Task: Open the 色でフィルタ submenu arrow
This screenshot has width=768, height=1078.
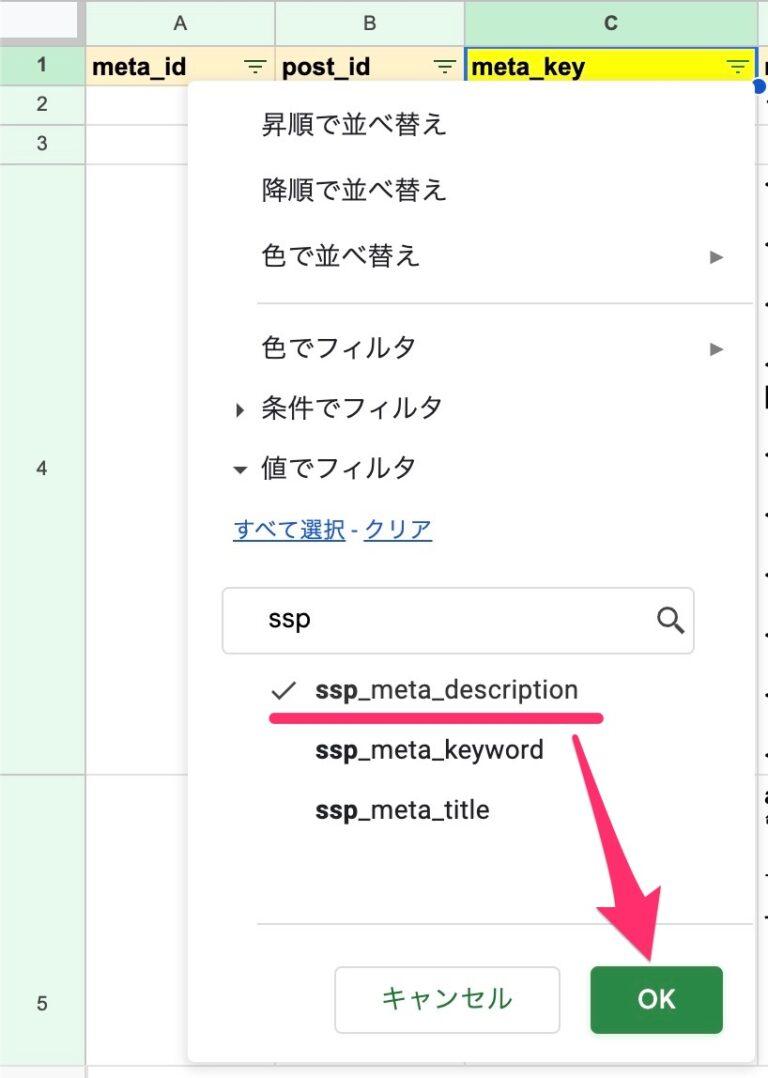Action: 716,348
